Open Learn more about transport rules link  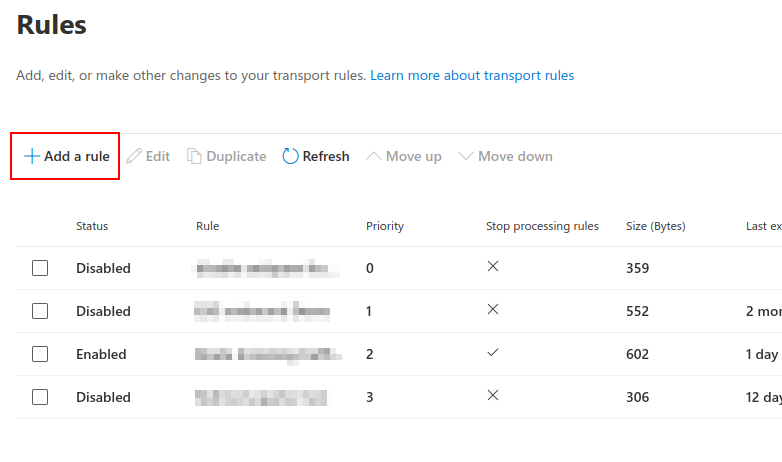point(472,75)
